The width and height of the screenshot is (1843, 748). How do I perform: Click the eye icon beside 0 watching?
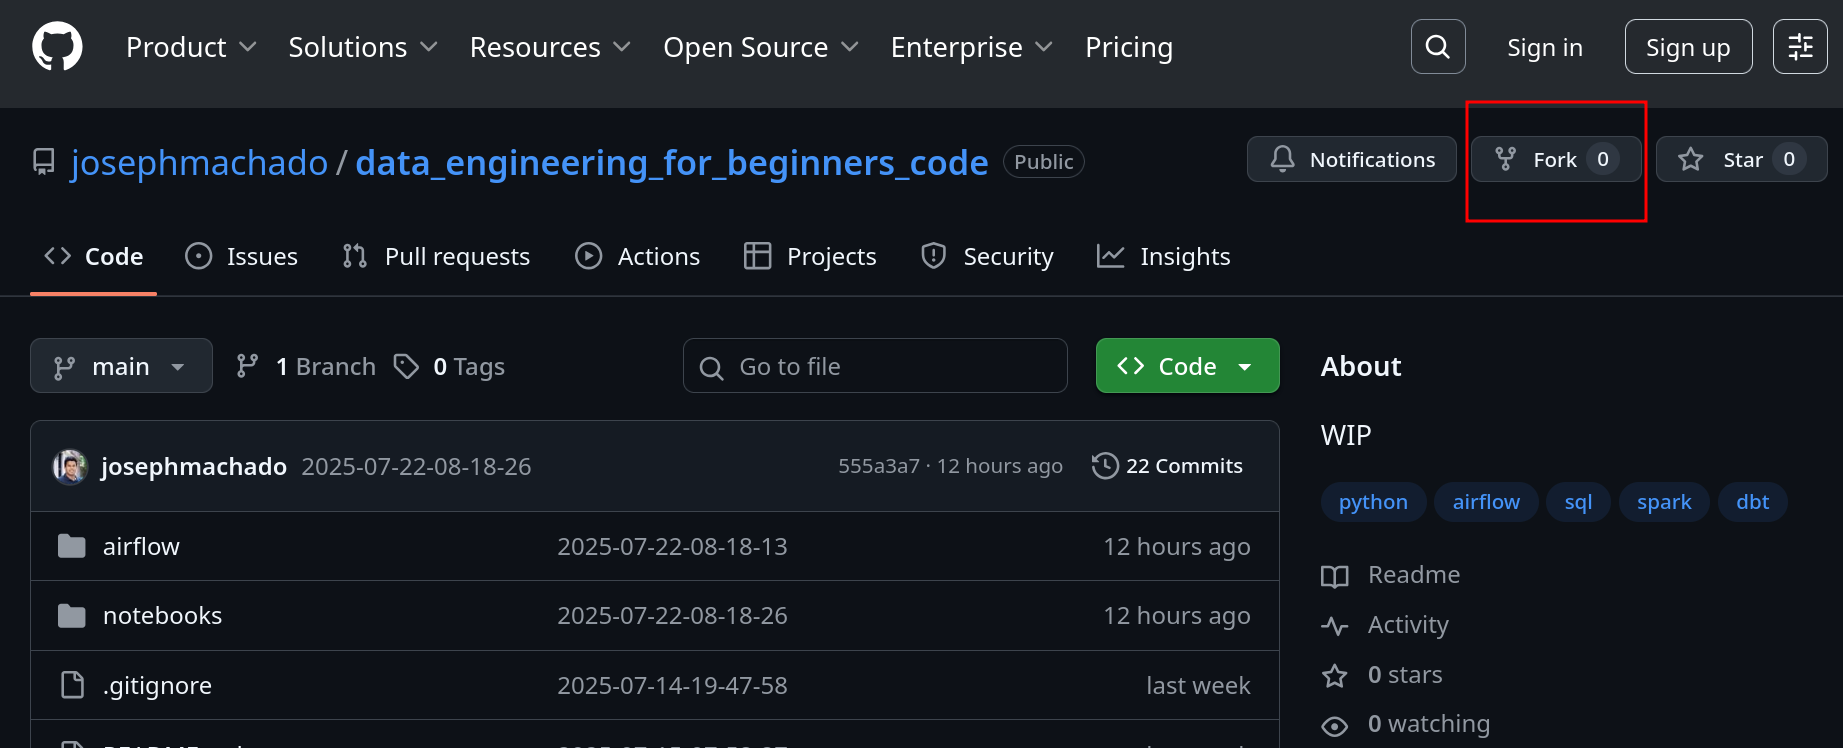[x=1335, y=725]
